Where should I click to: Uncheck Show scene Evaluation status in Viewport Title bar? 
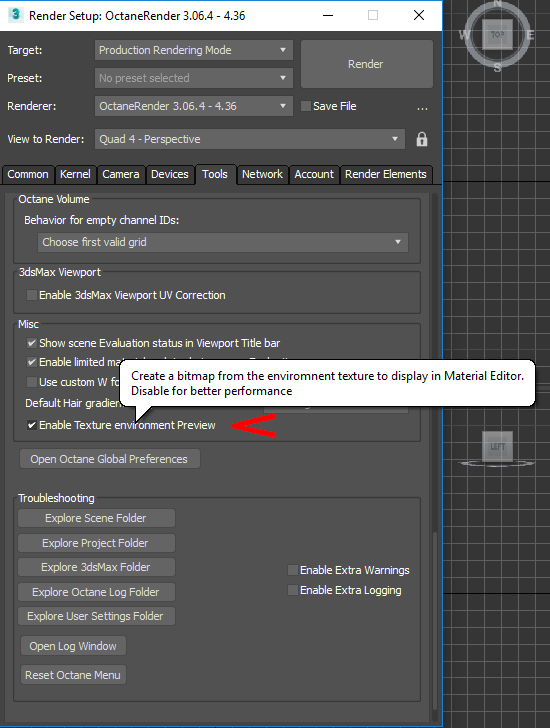(32, 343)
